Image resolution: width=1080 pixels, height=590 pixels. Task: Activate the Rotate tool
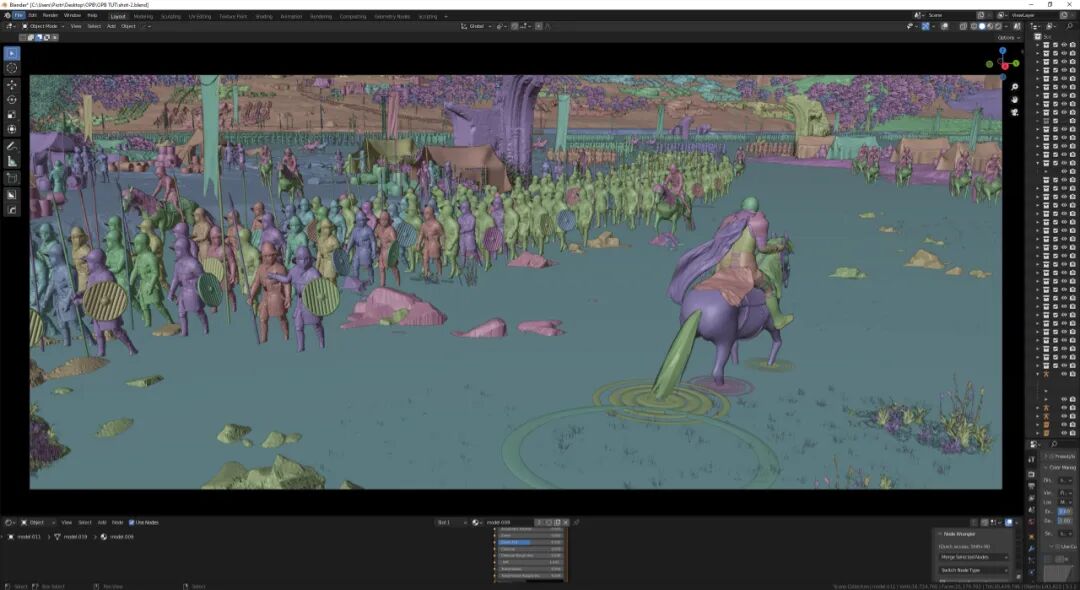[x=12, y=100]
